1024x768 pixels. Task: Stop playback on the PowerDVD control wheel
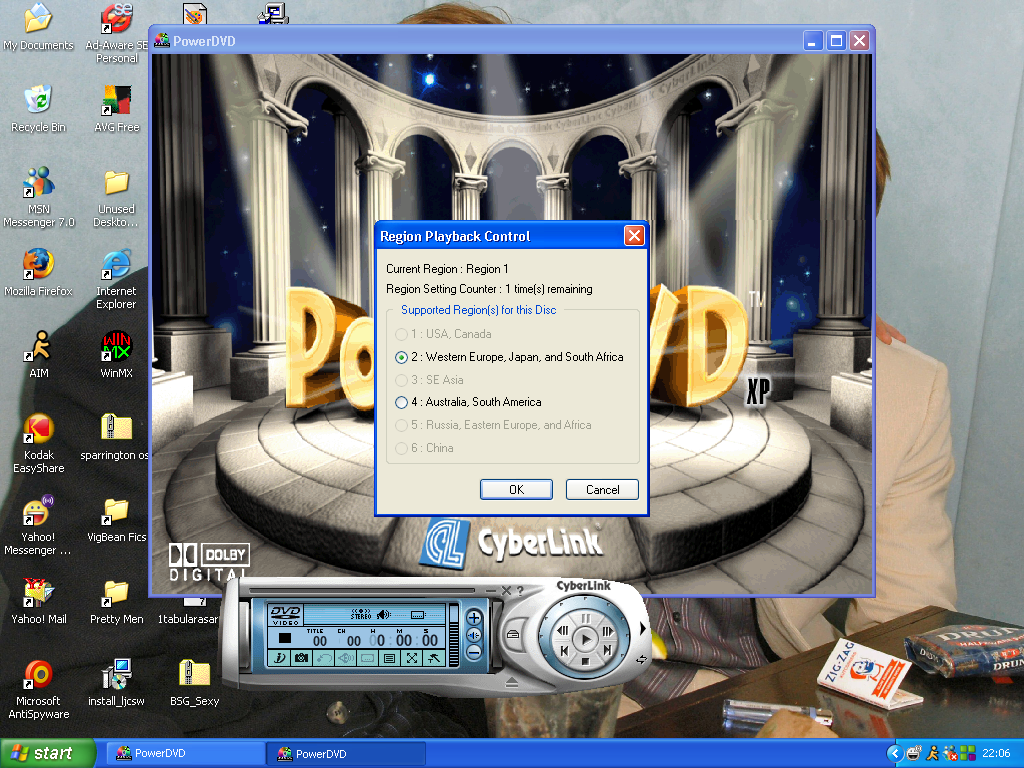(x=585, y=661)
